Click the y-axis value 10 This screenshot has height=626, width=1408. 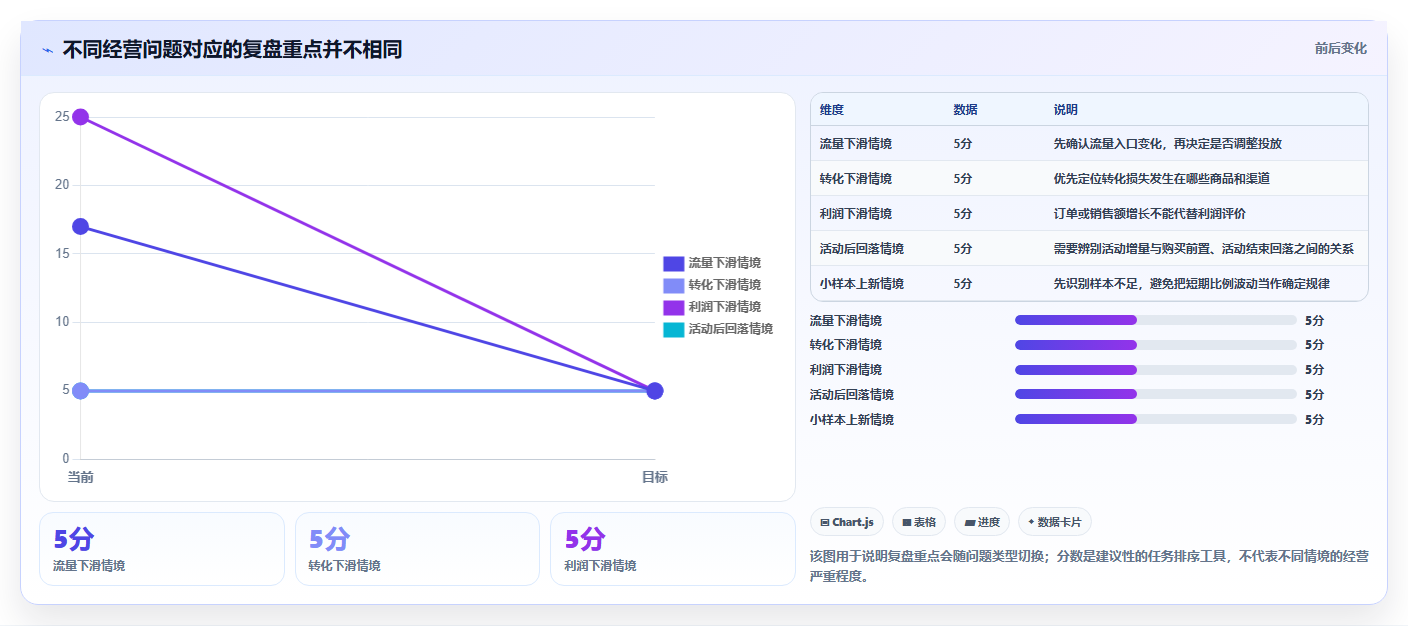(x=62, y=322)
